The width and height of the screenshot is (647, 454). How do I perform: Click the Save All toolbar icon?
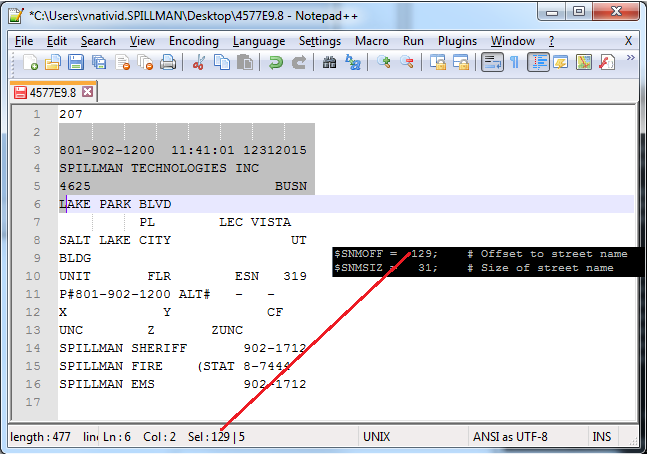point(99,63)
